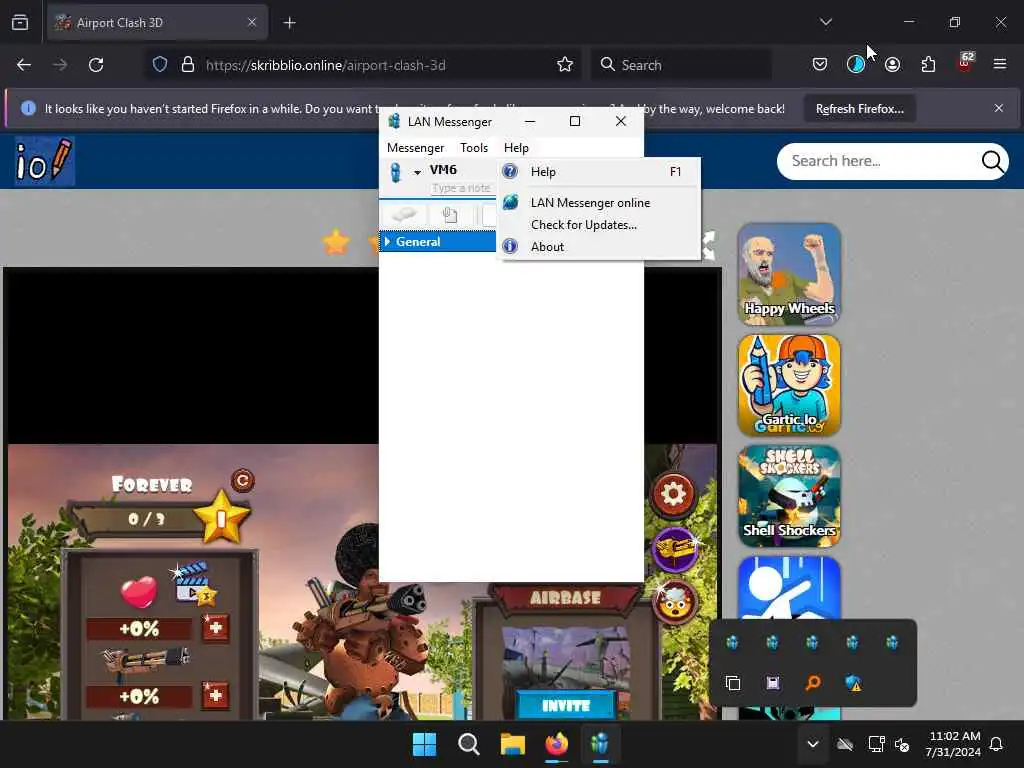The height and width of the screenshot is (768, 1024).
Task: Open a new Firefox tab
Action: [x=289, y=23]
